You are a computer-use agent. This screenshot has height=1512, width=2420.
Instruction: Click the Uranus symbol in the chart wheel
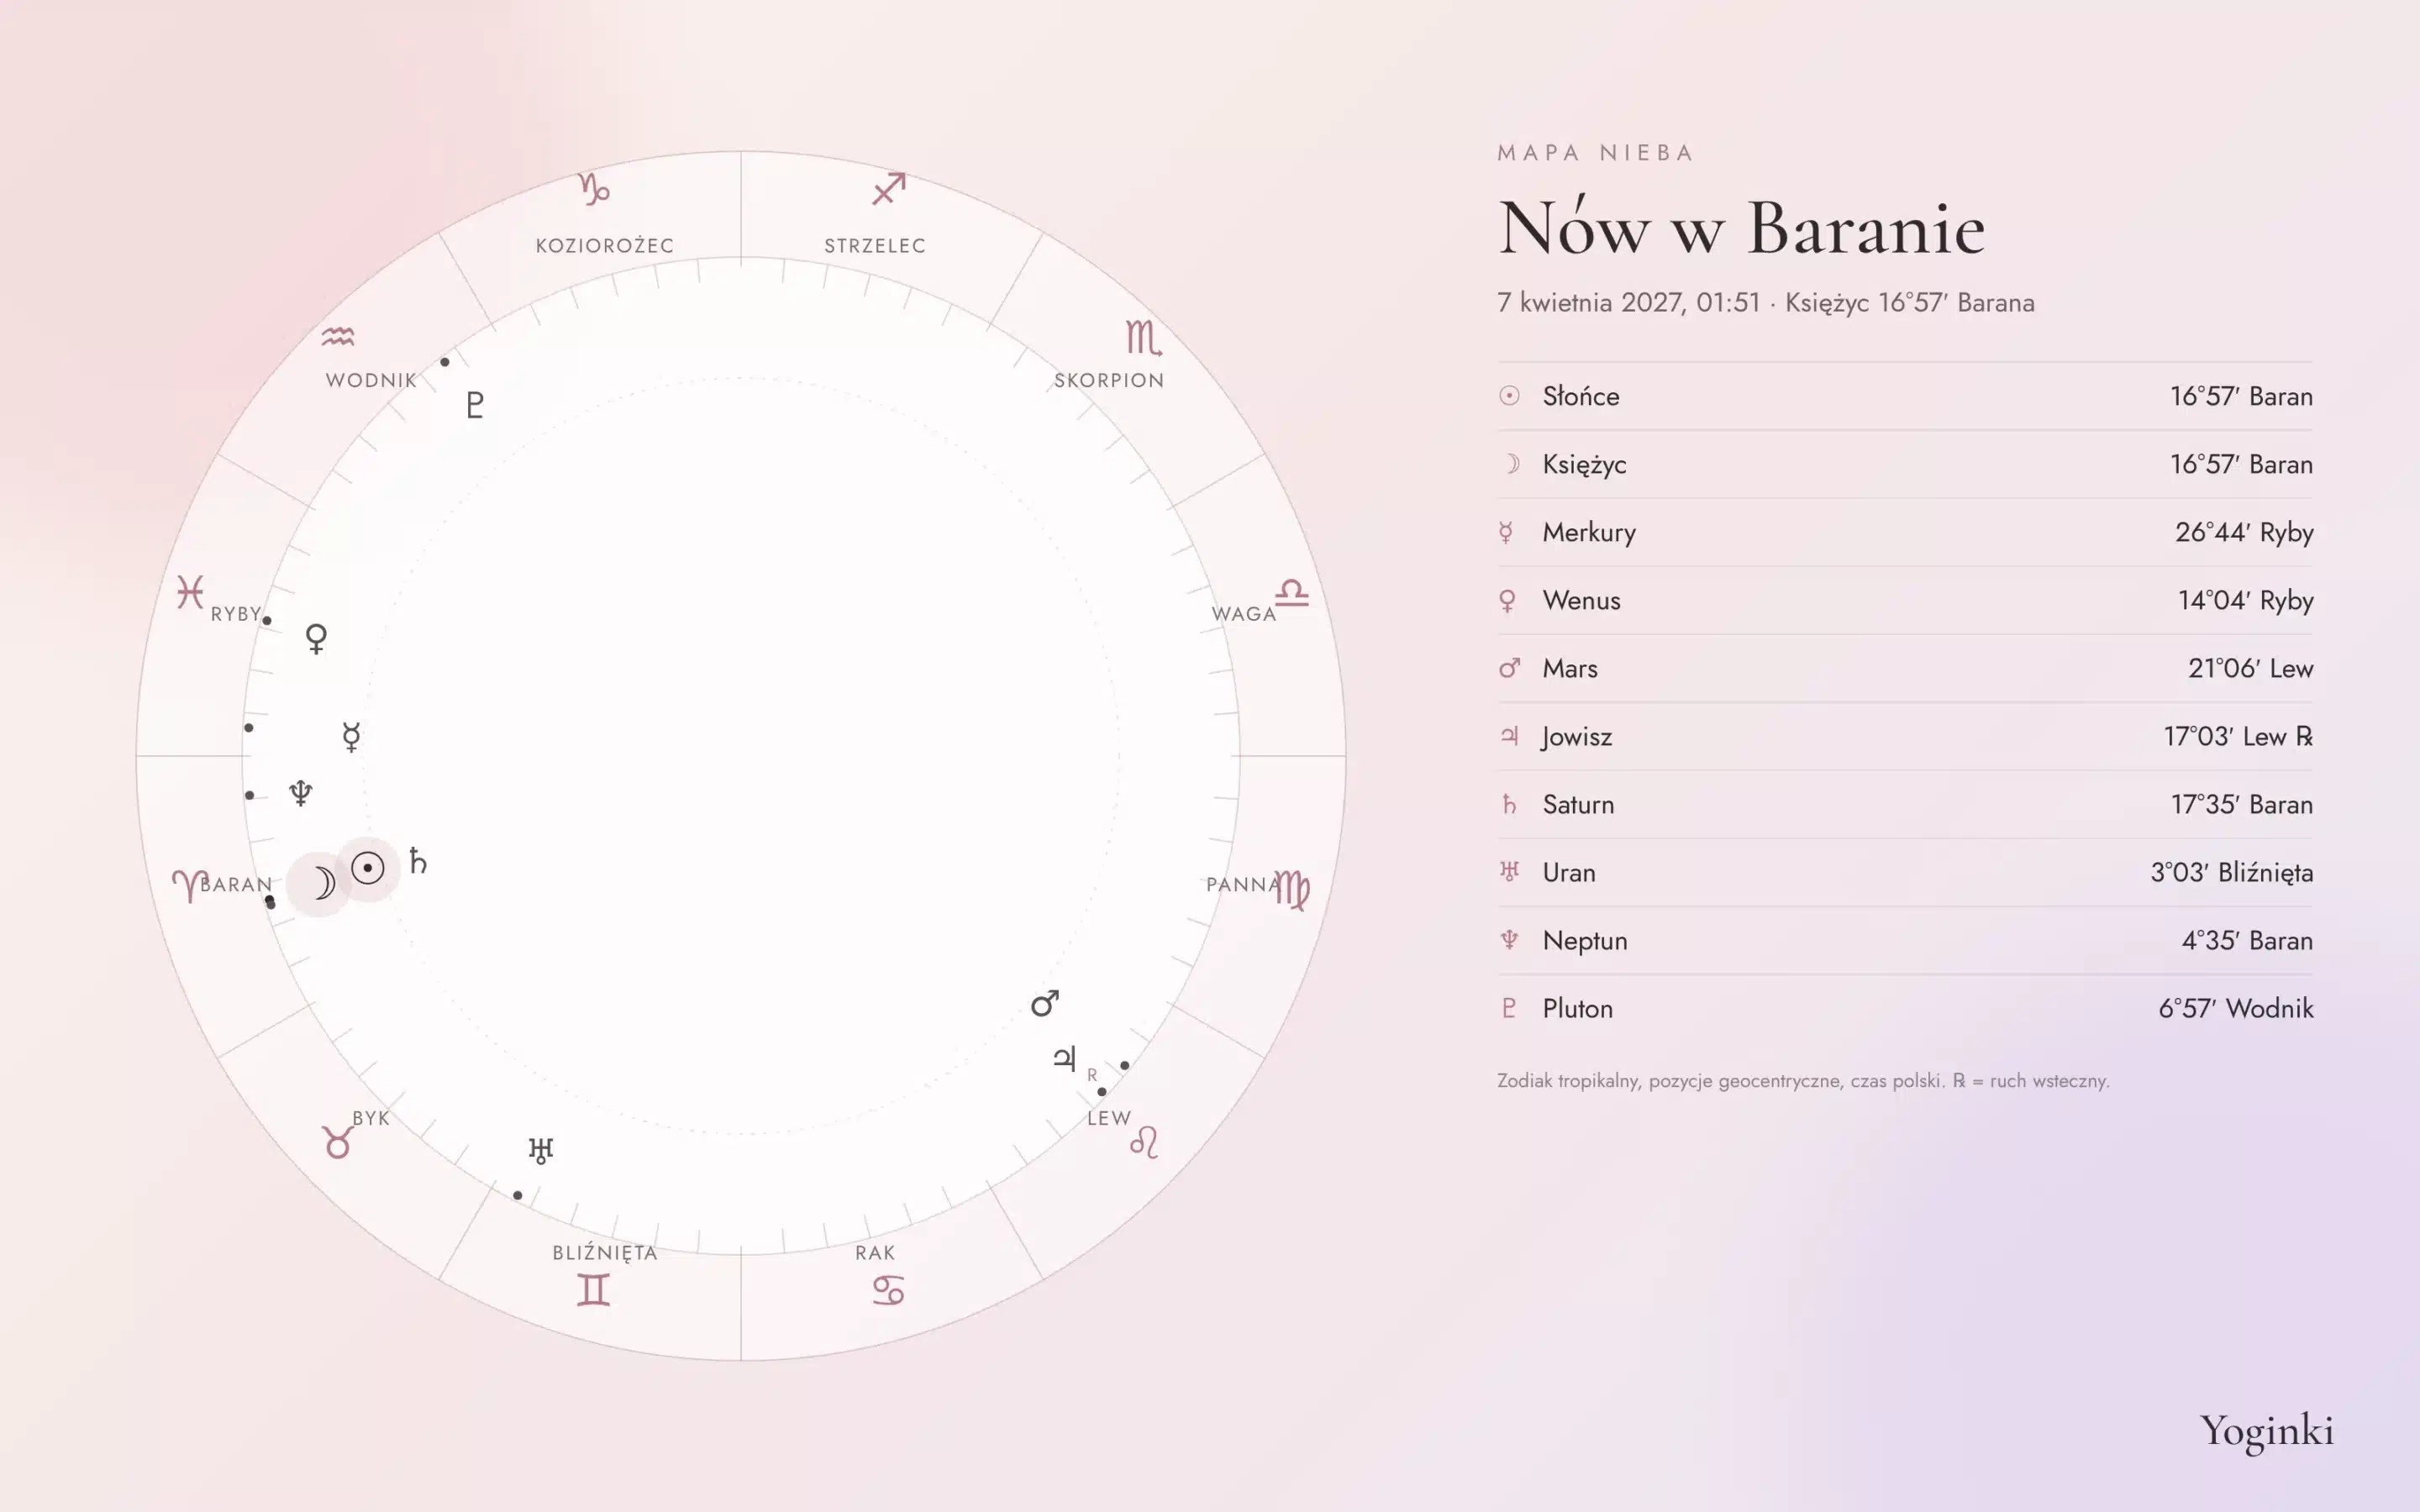click(x=541, y=1150)
